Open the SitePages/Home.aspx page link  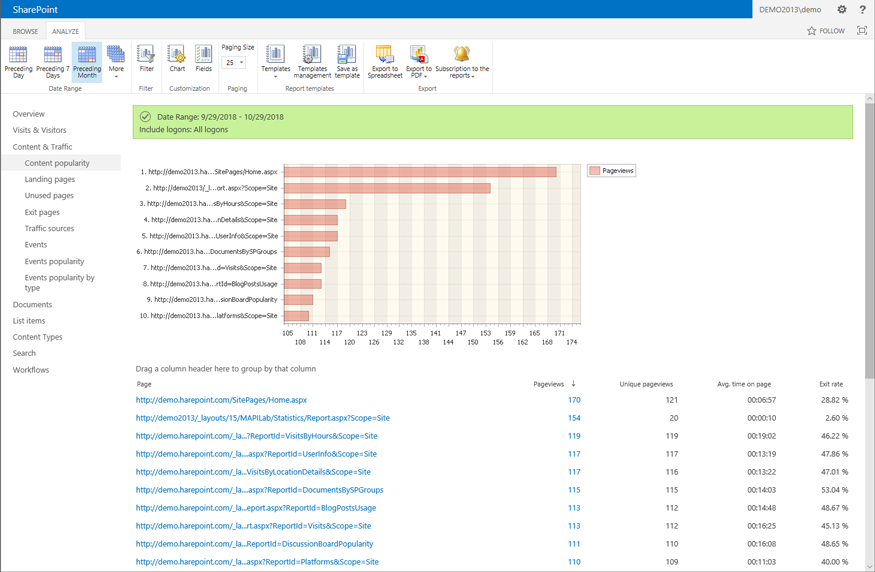pos(221,400)
